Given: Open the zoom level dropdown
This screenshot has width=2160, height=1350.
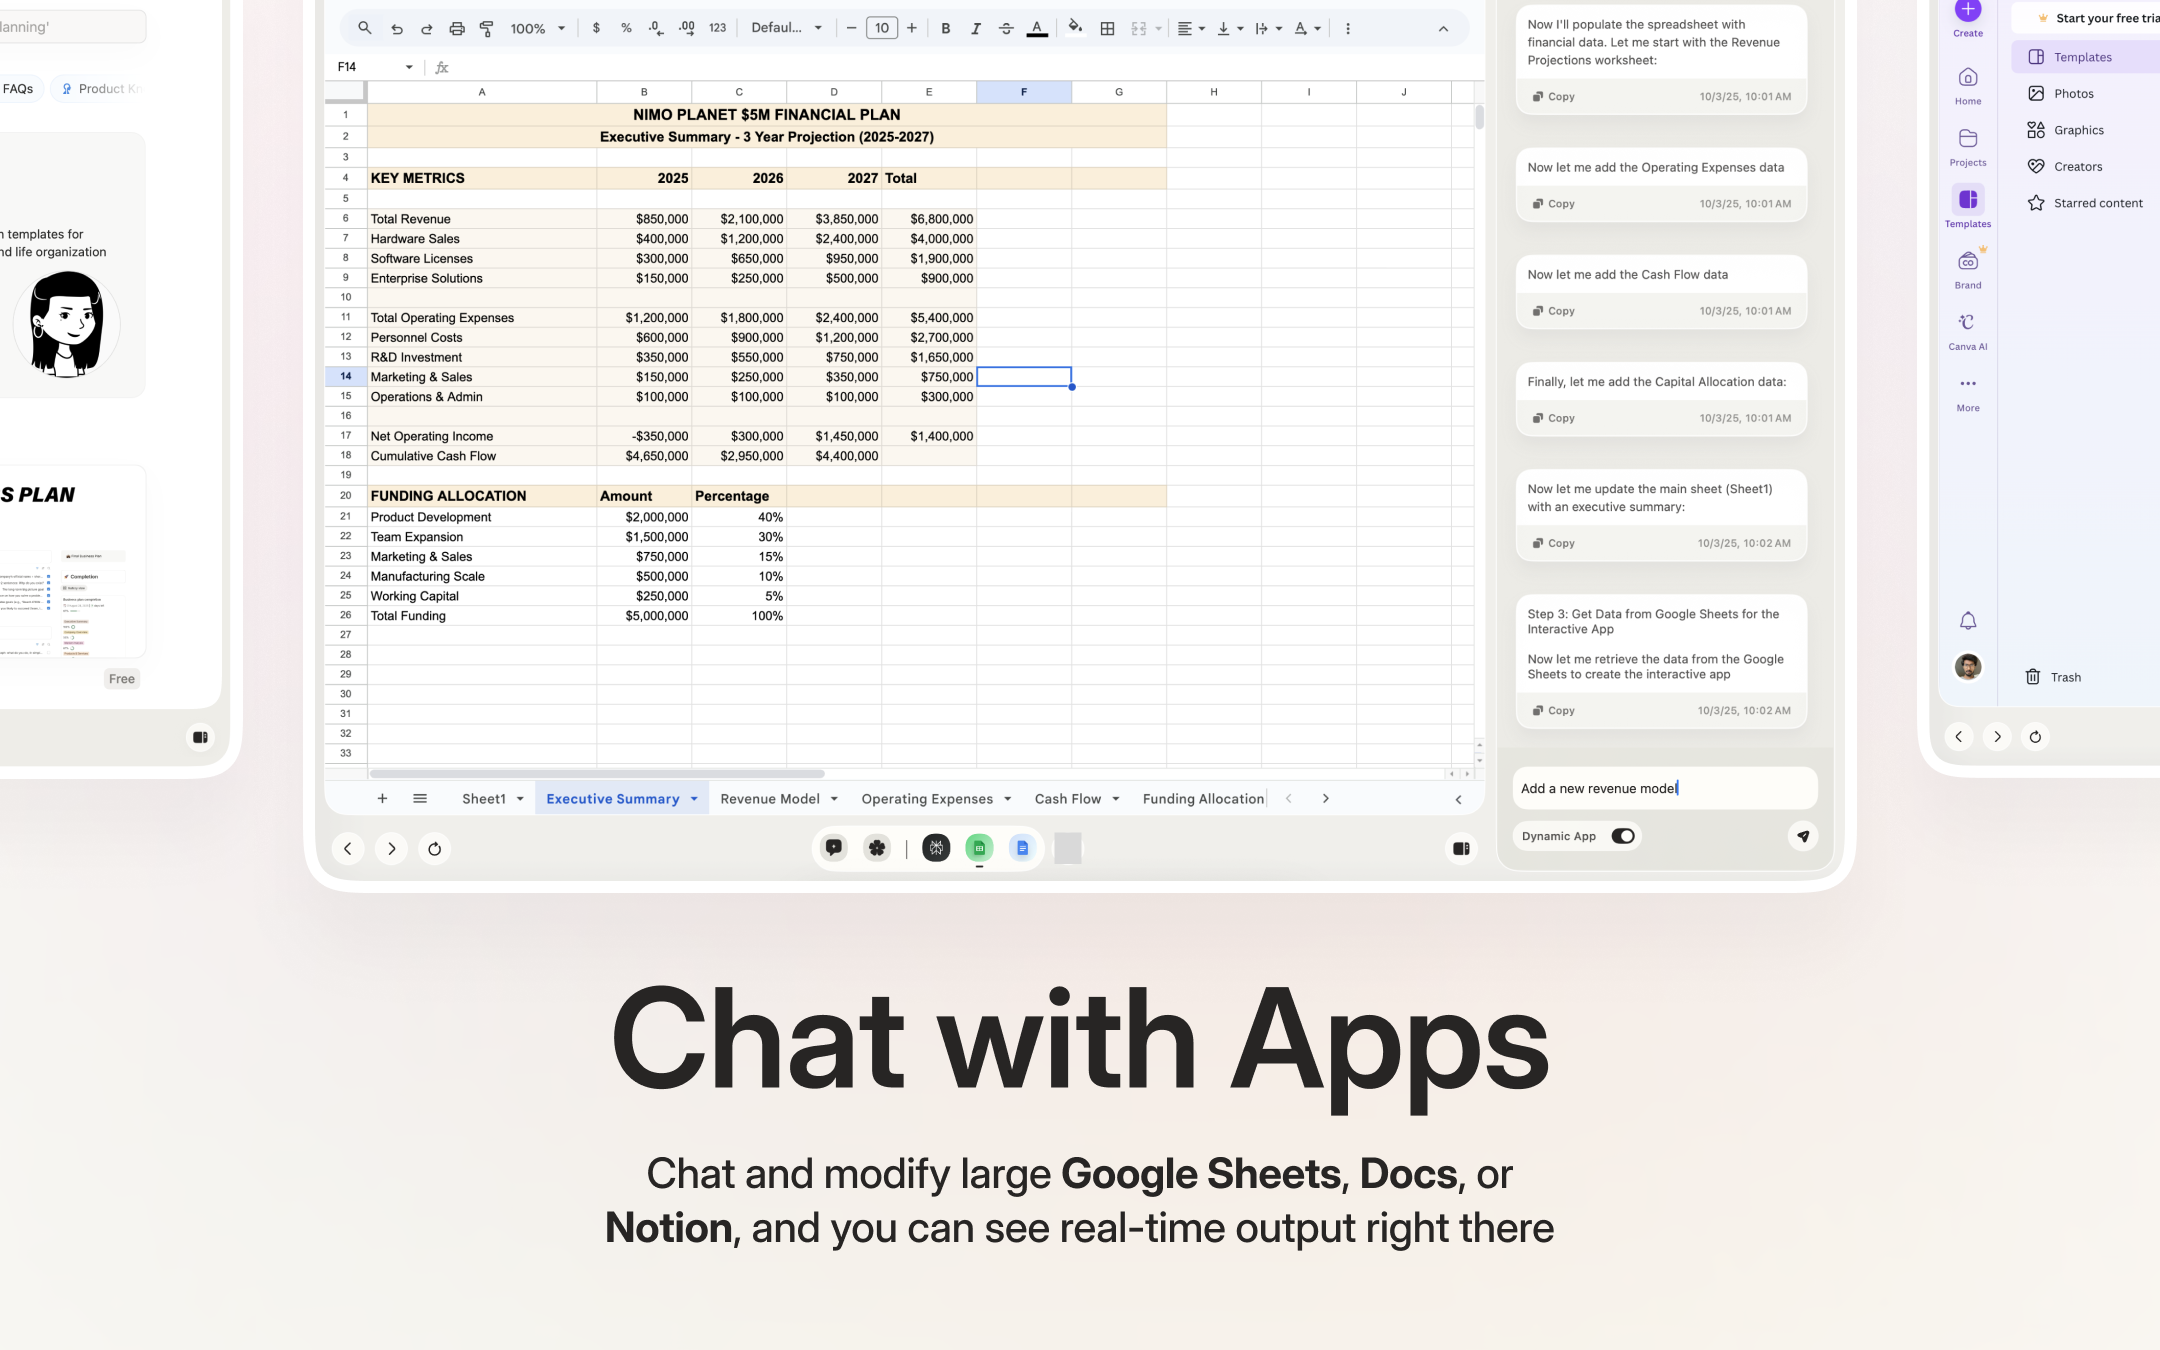Looking at the screenshot, I should pos(536,27).
